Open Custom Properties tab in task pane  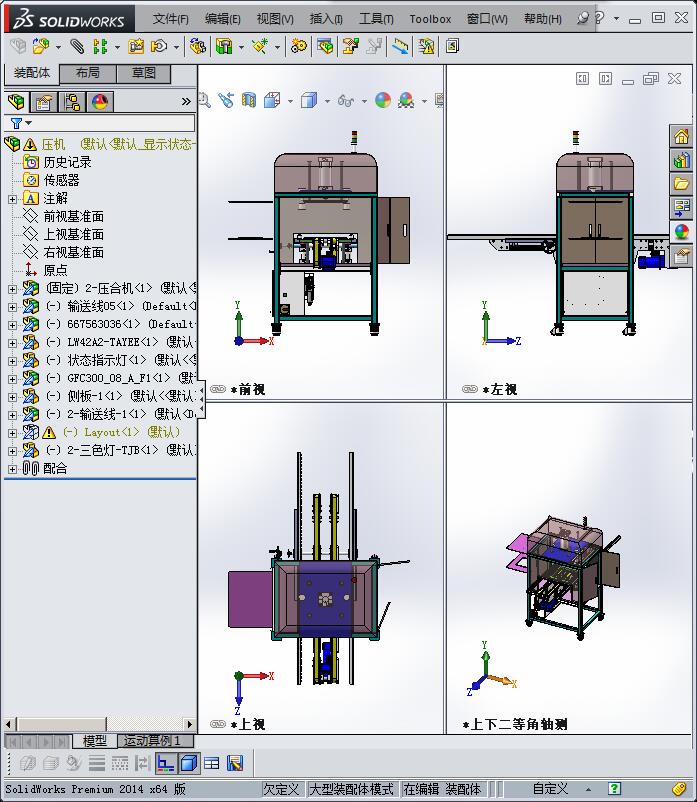click(x=681, y=255)
